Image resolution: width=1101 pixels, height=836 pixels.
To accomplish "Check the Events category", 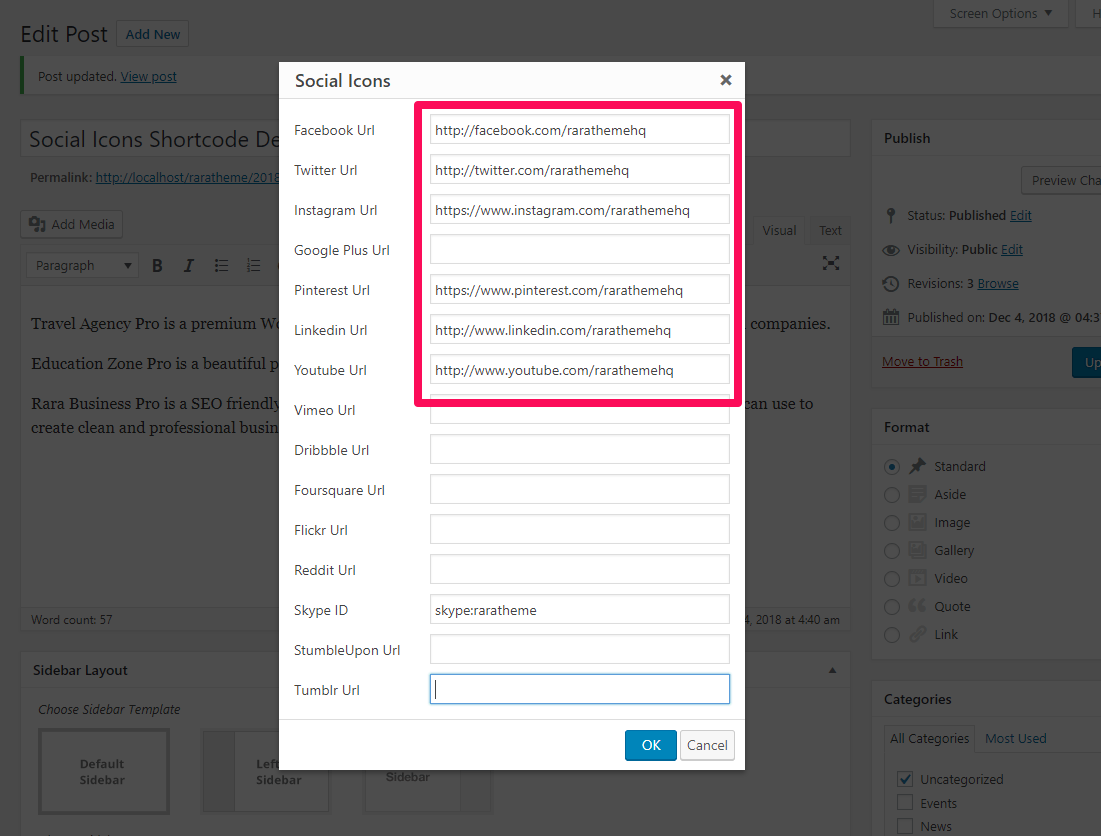I will tap(905, 802).
